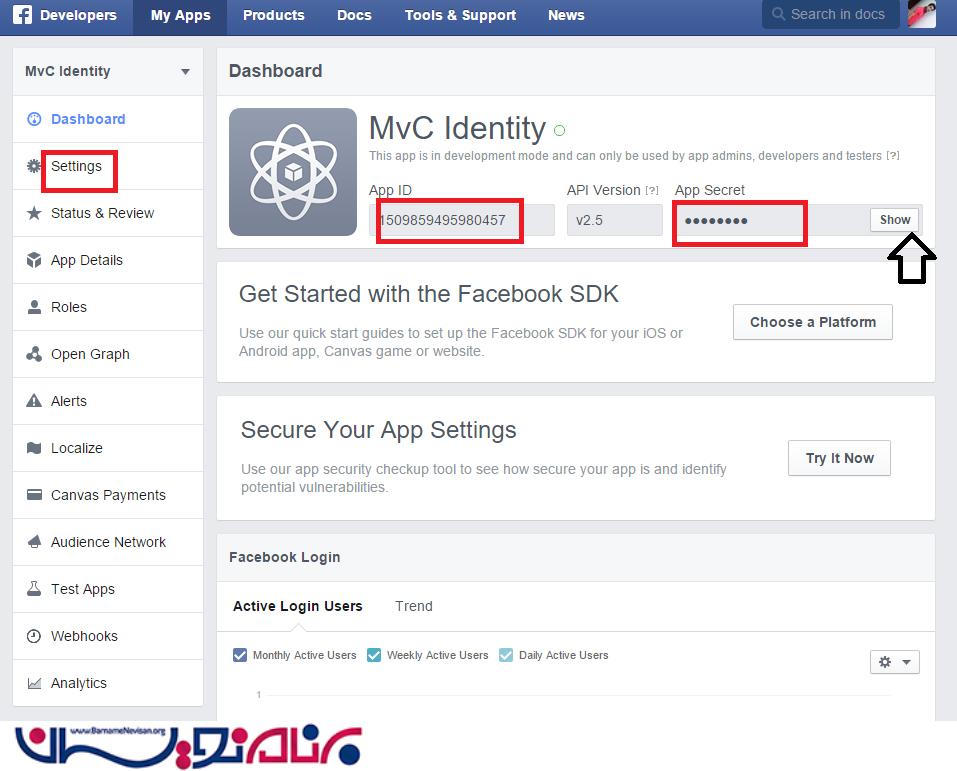Click the MvC Identity atom app icon
The height and width of the screenshot is (771, 957).
click(x=293, y=172)
